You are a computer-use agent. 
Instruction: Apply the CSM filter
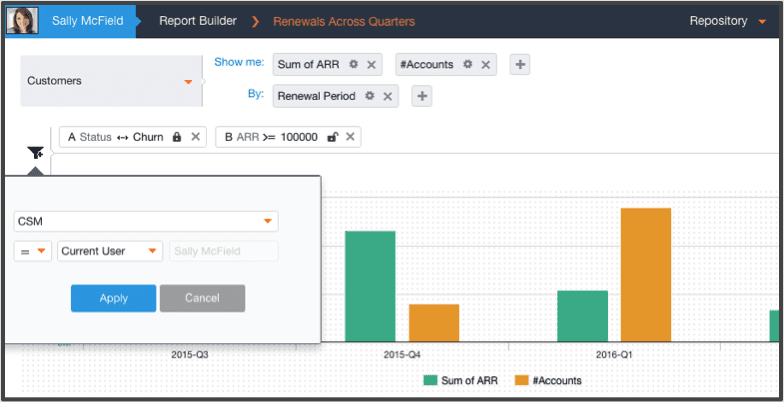point(113,298)
